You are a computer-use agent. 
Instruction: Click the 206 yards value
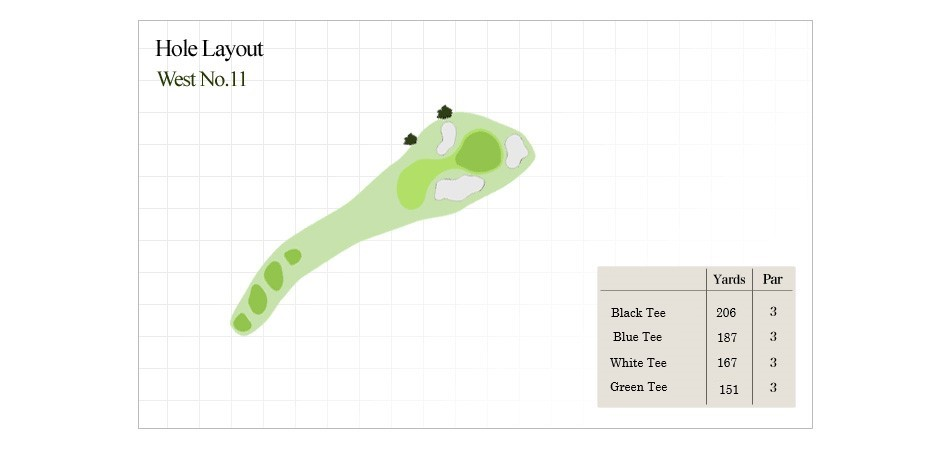726,313
